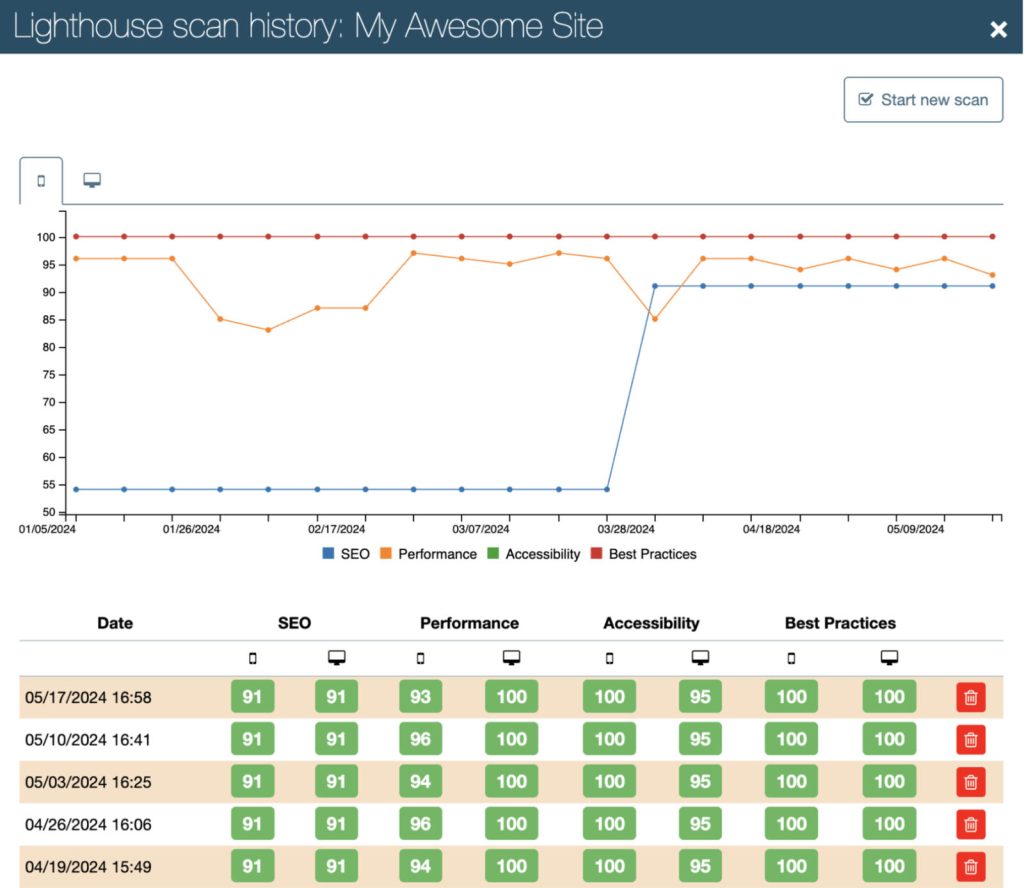Click mobile Performance score 93 for 05/17/2024
The image size is (1024, 888).
click(x=421, y=697)
